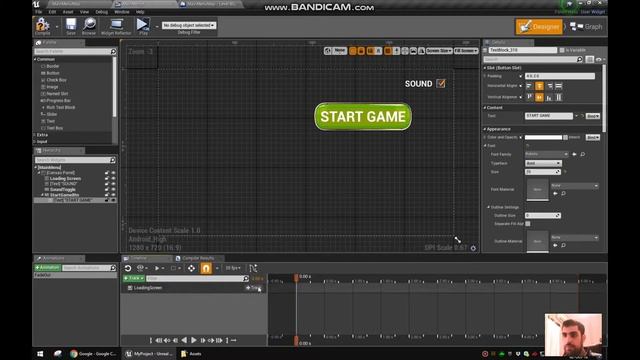Open the debug object filter dropdown

click(x=189, y=25)
